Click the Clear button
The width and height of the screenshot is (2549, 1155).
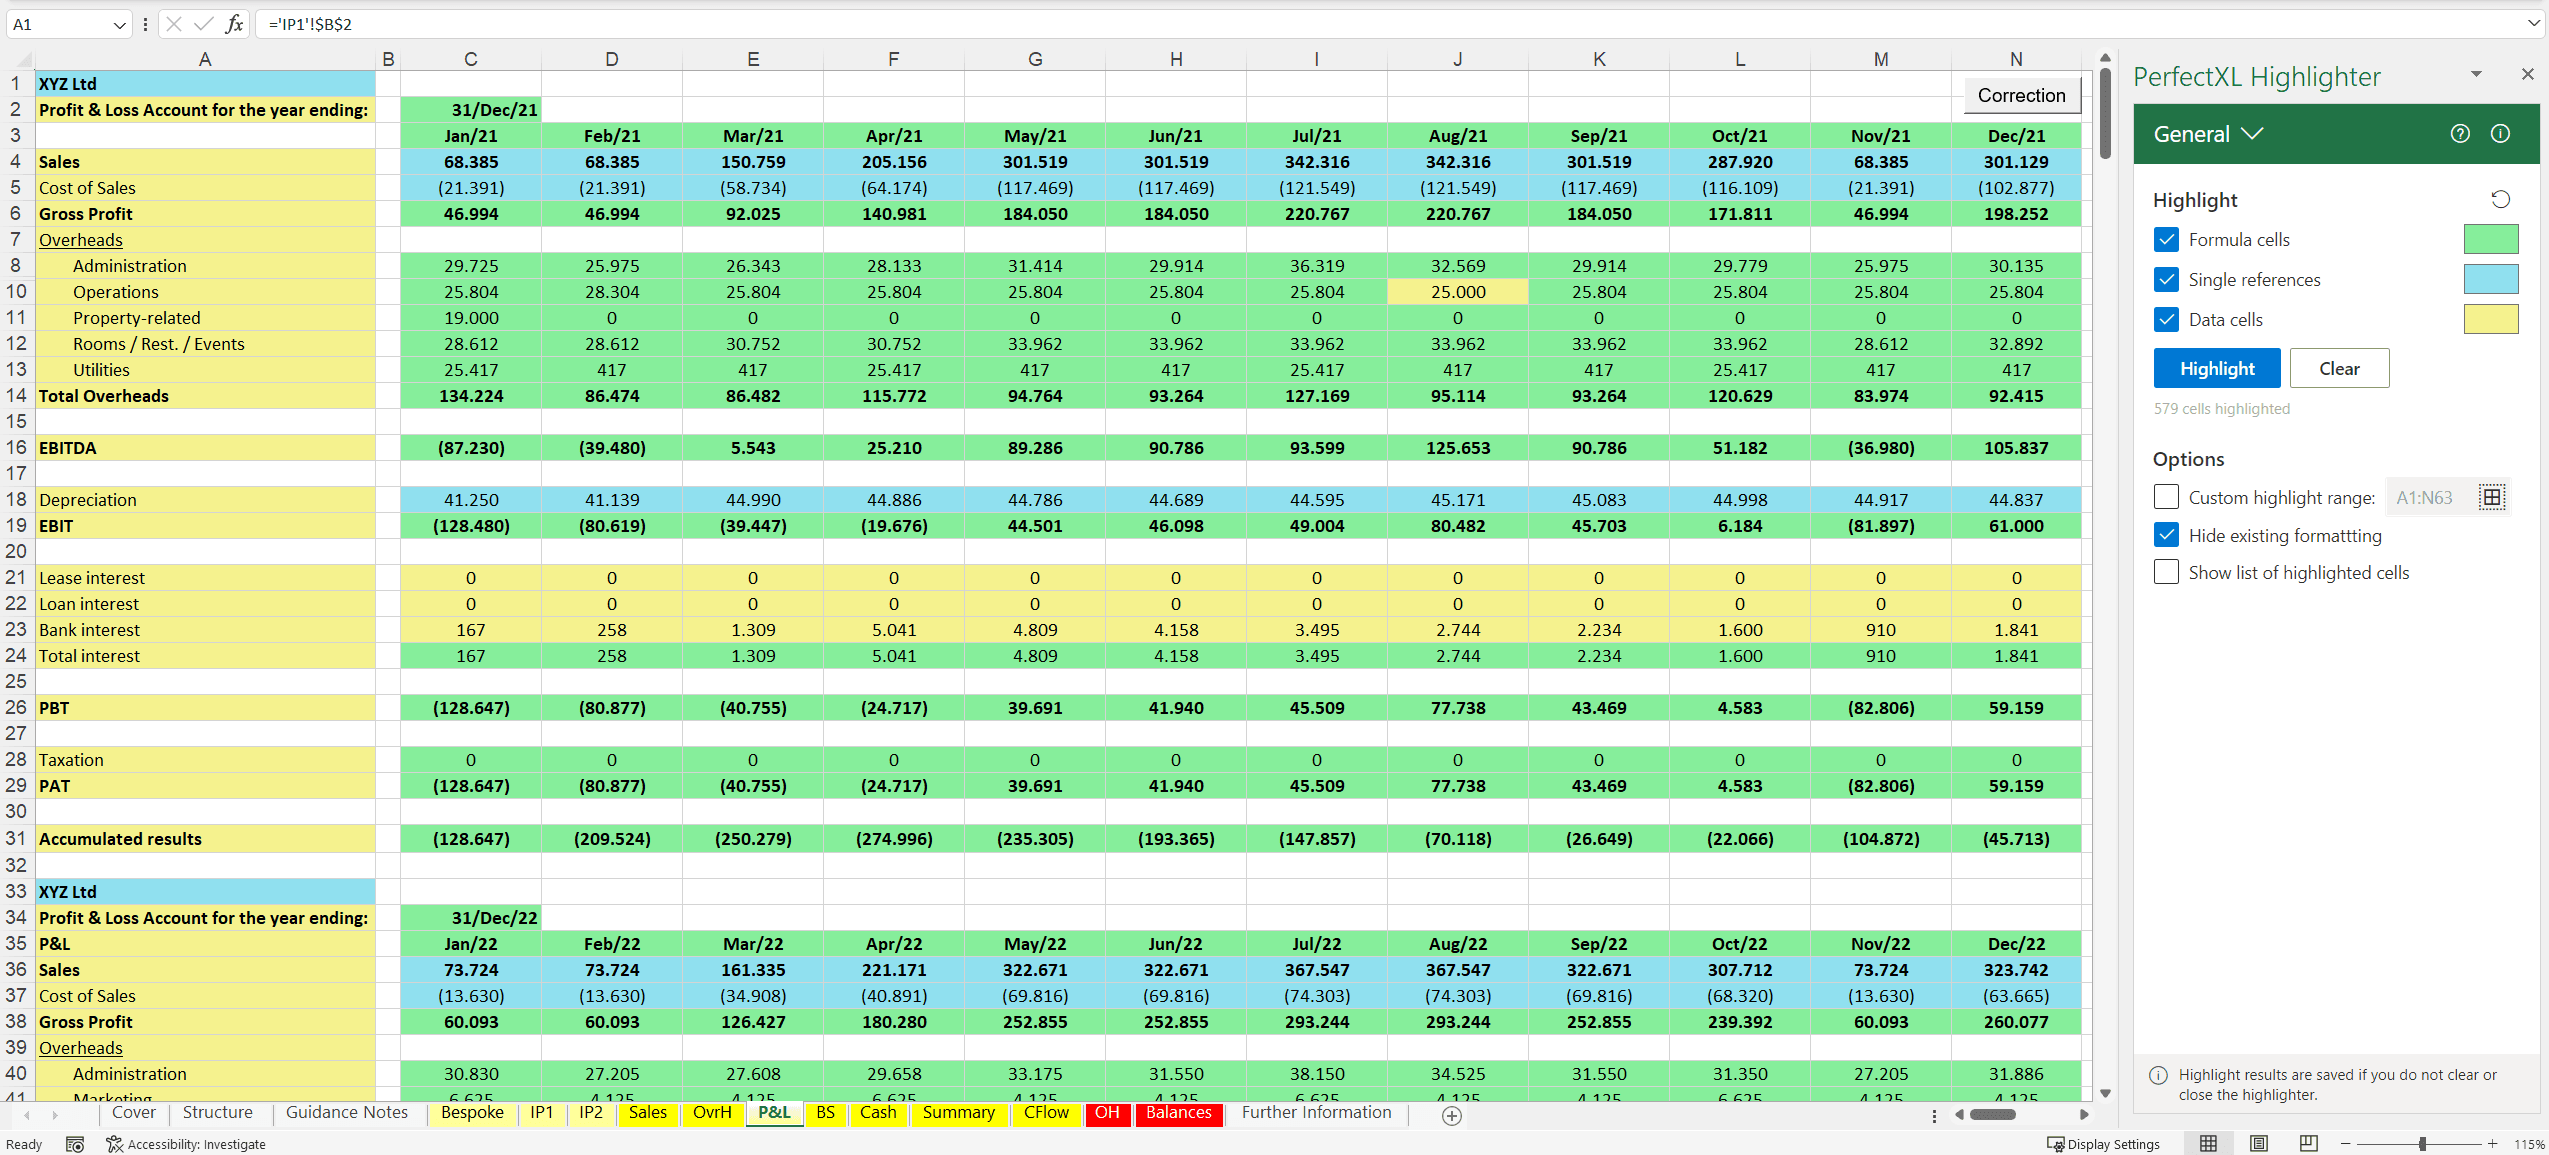click(2338, 368)
